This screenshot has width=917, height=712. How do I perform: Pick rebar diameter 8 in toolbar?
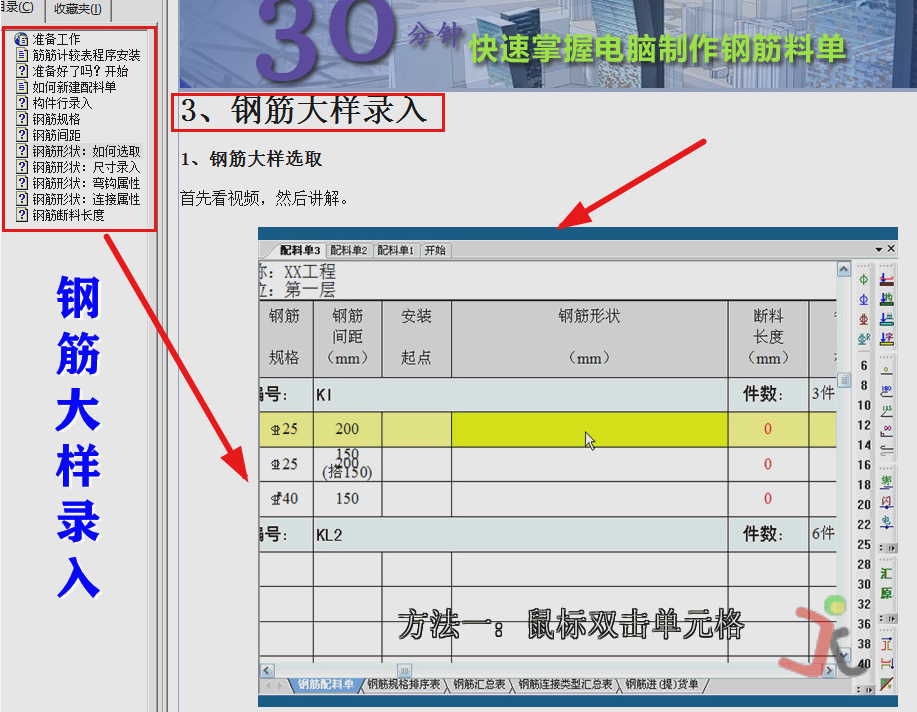pyautogui.click(x=864, y=386)
